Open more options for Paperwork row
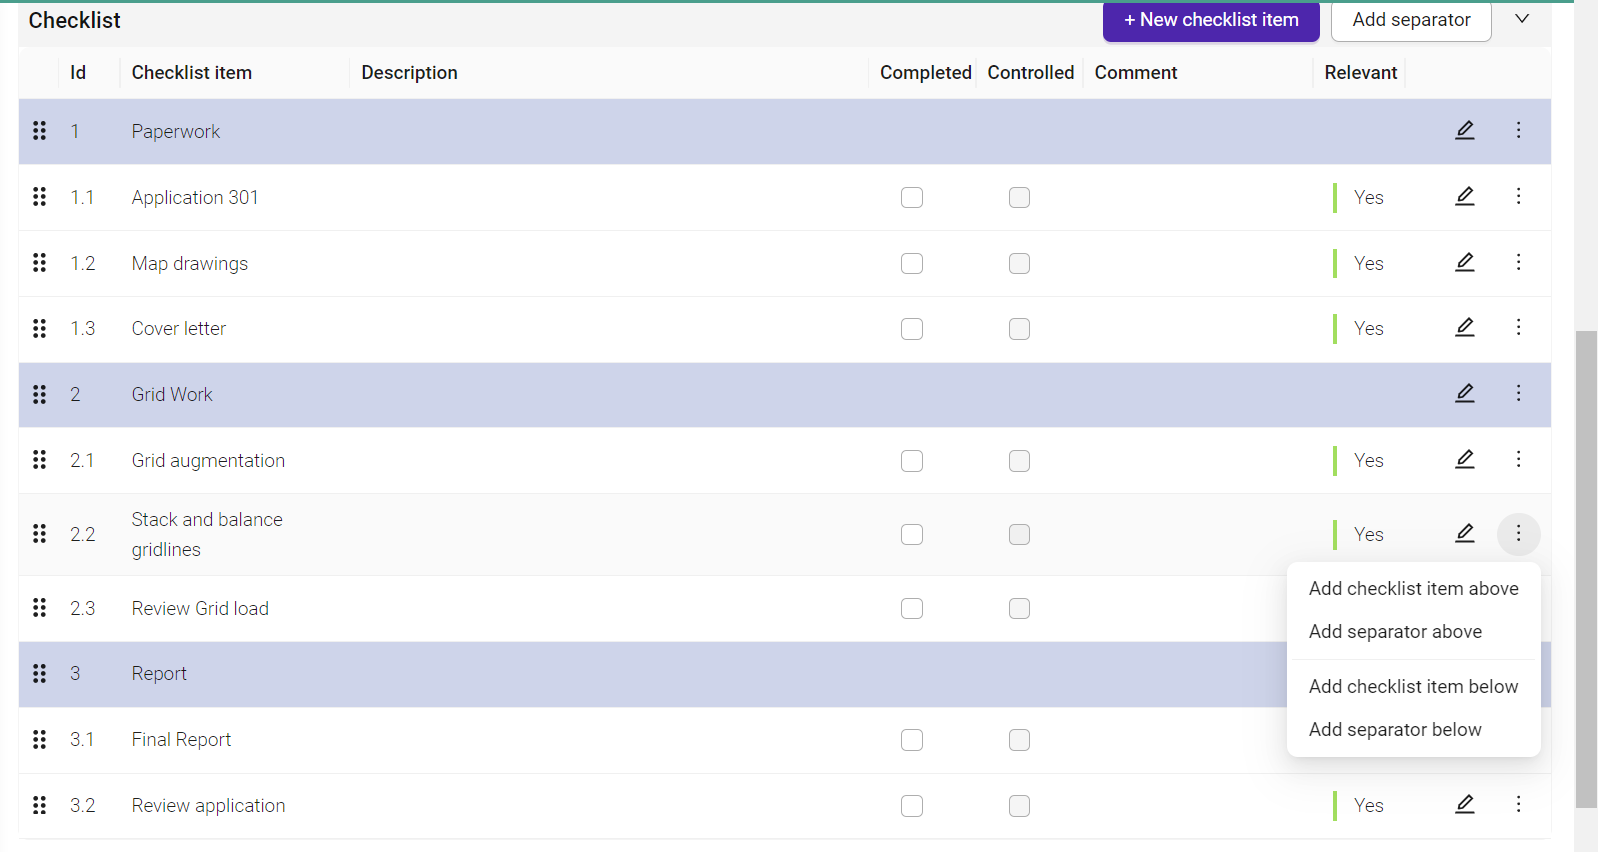 pyautogui.click(x=1518, y=130)
